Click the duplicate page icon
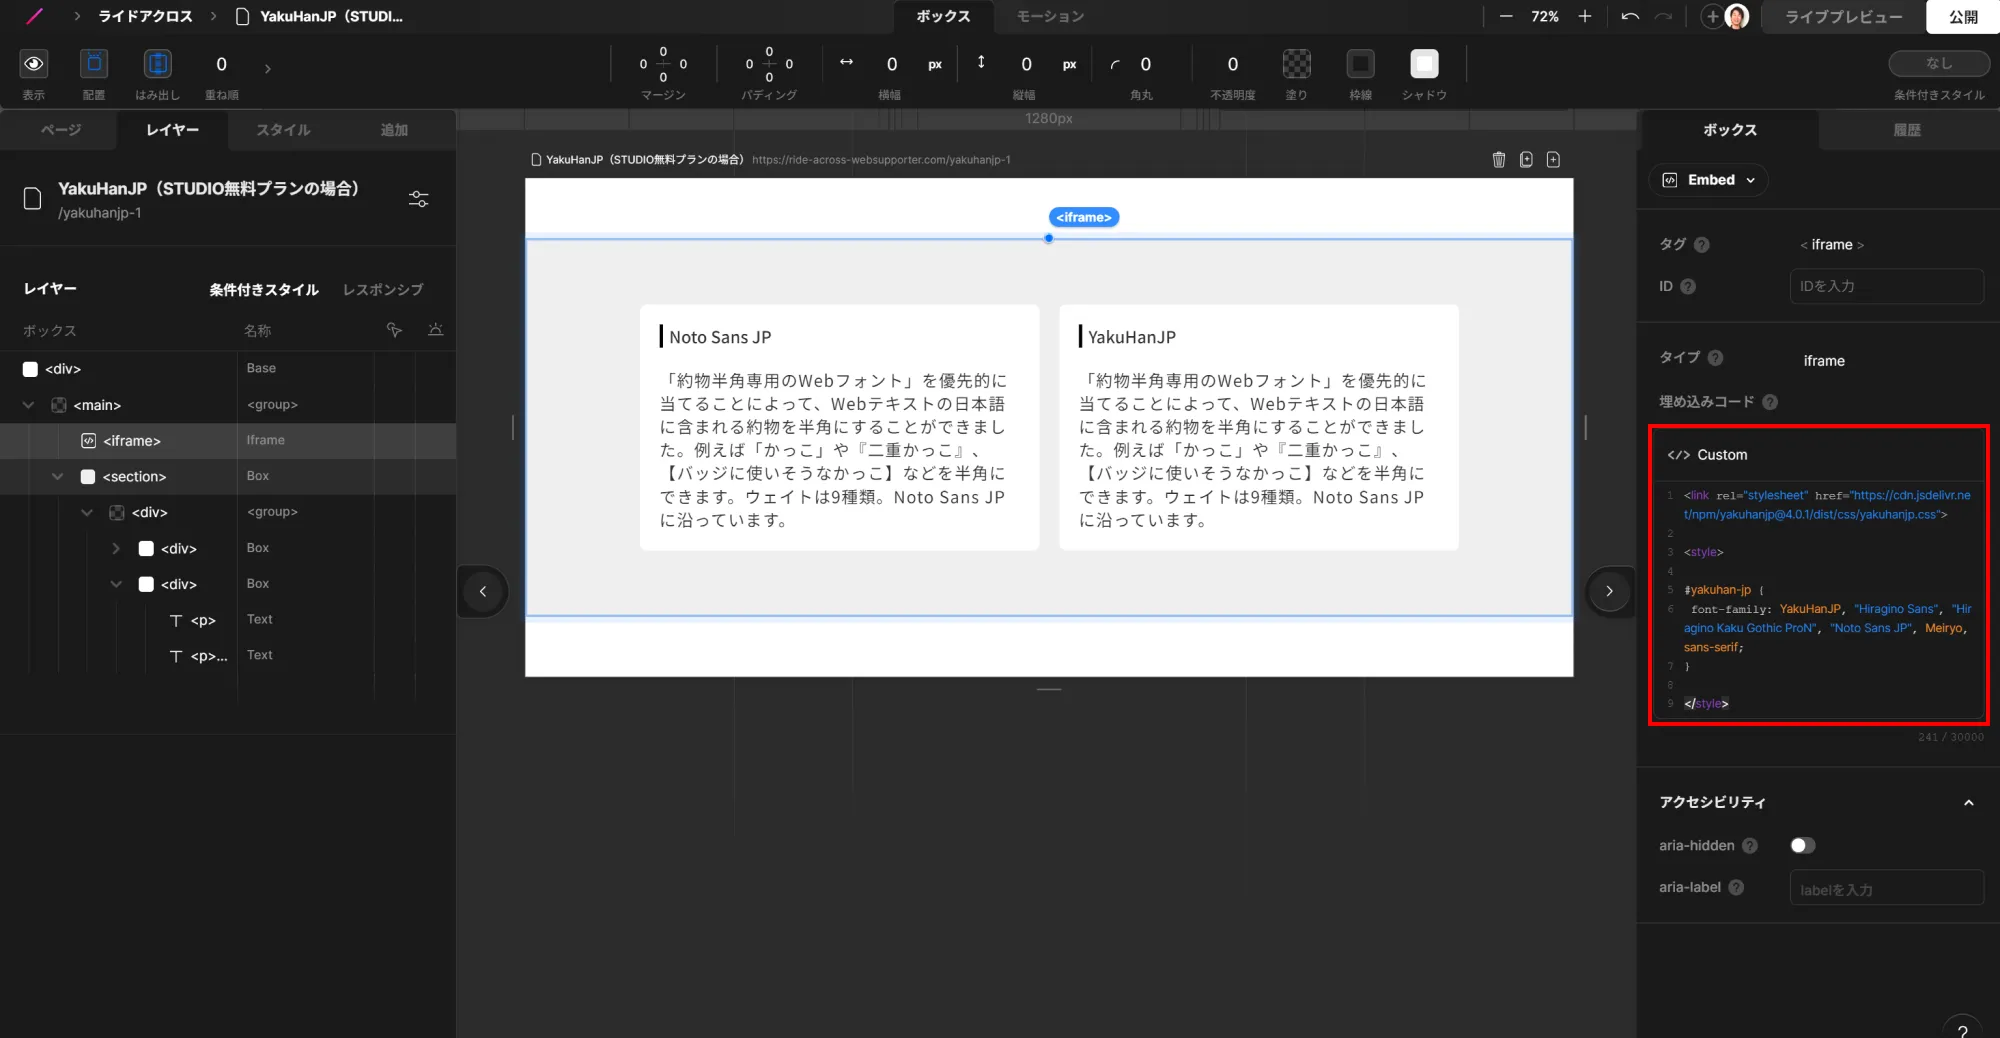Screen dimensions: 2000x1038 pos(1526,159)
